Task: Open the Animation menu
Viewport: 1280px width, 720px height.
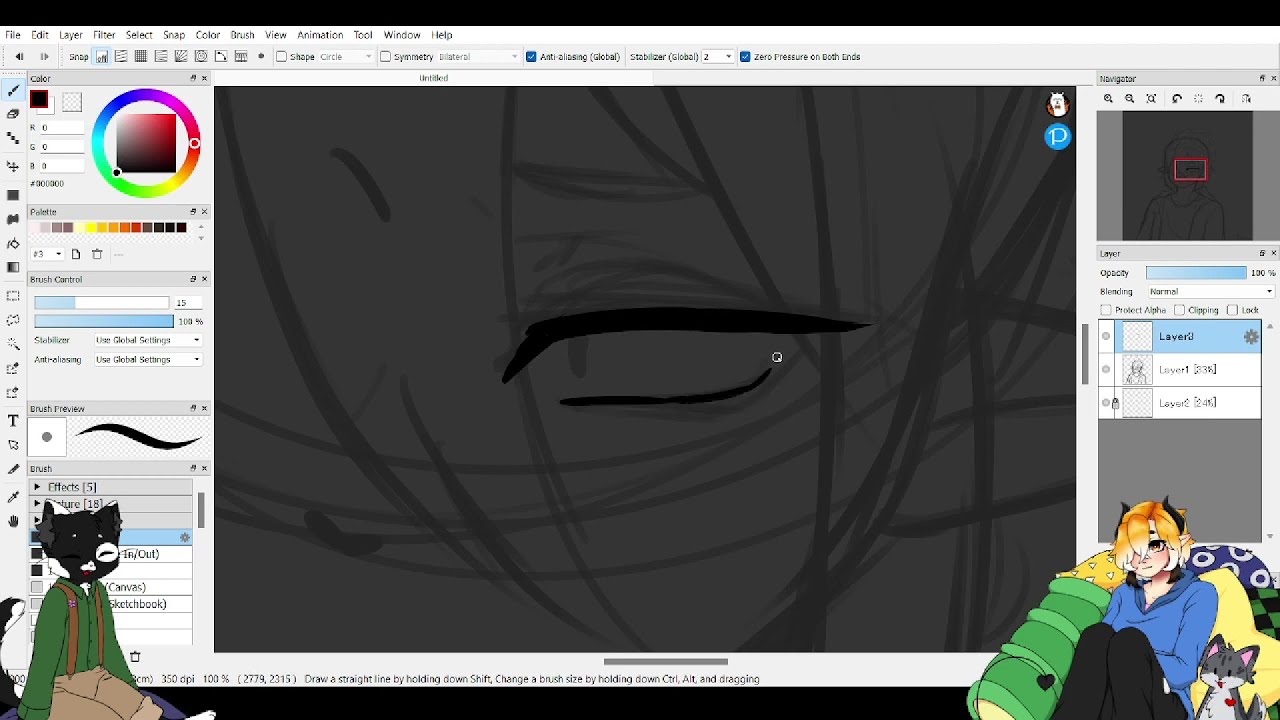Action: 320,35
